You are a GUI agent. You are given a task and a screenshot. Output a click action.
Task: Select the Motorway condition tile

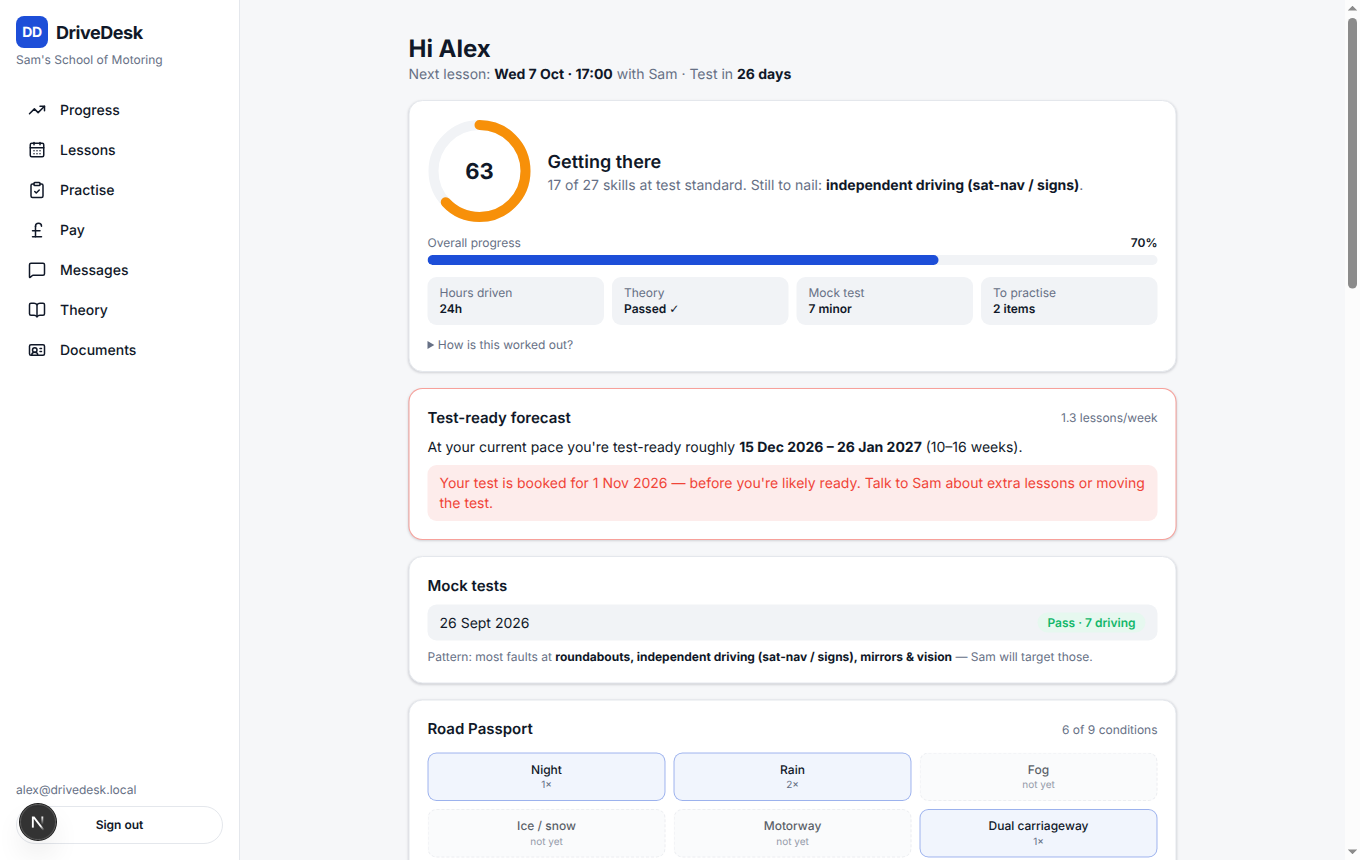[792, 833]
